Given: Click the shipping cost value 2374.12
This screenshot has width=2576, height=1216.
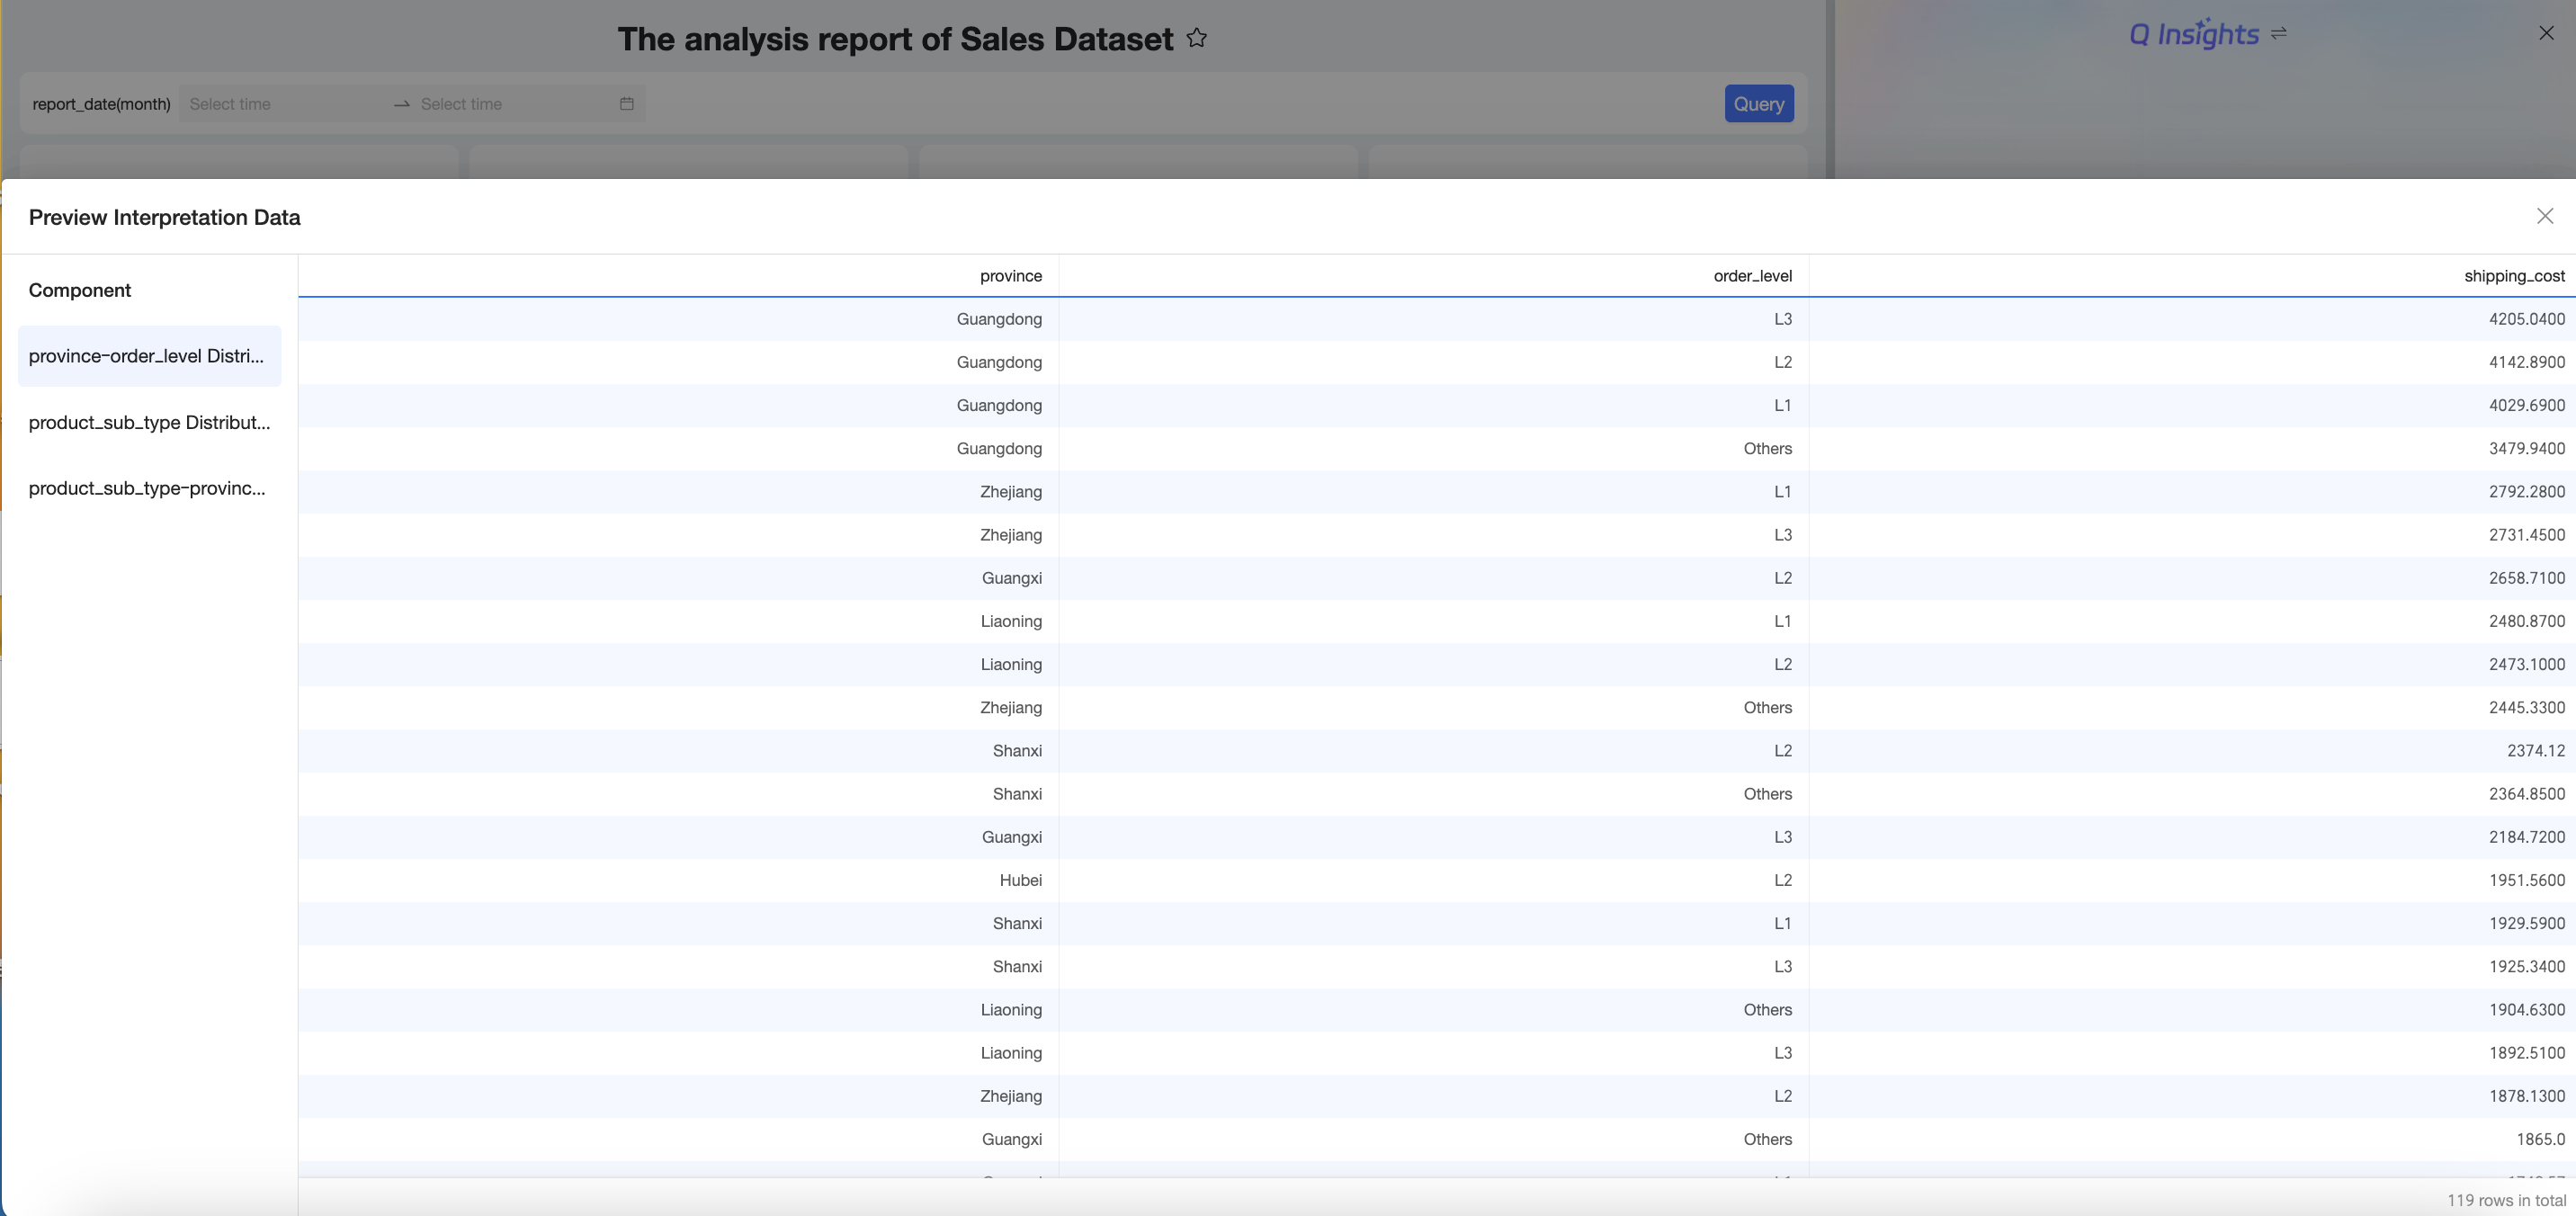Looking at the screenshot, I should (2535, 751).
